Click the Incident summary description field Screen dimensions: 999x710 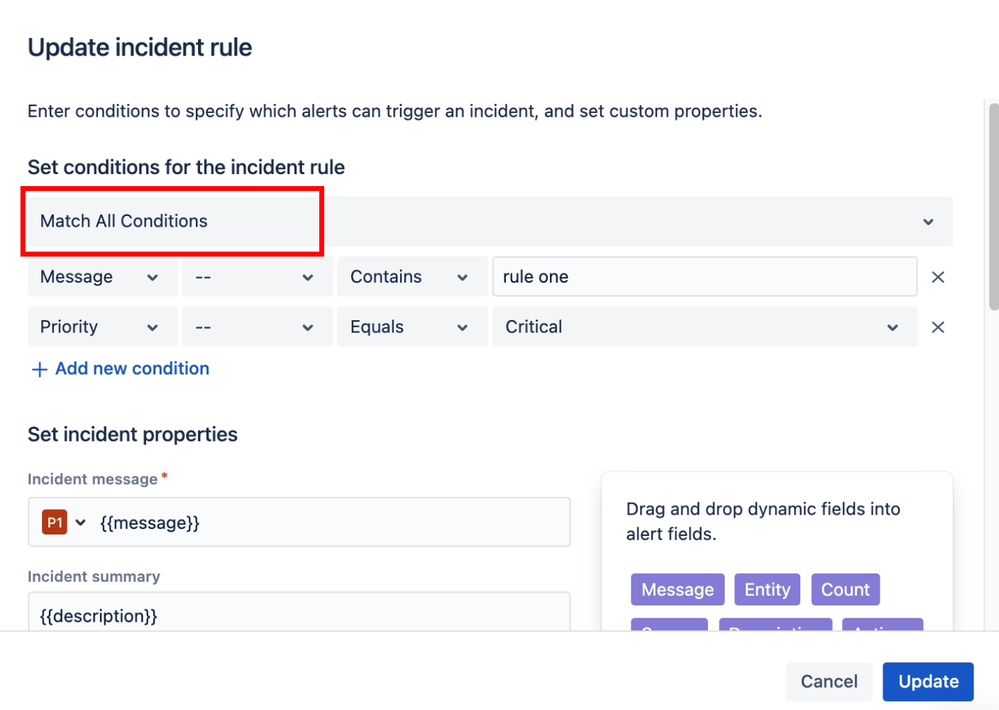pos(298,614)
